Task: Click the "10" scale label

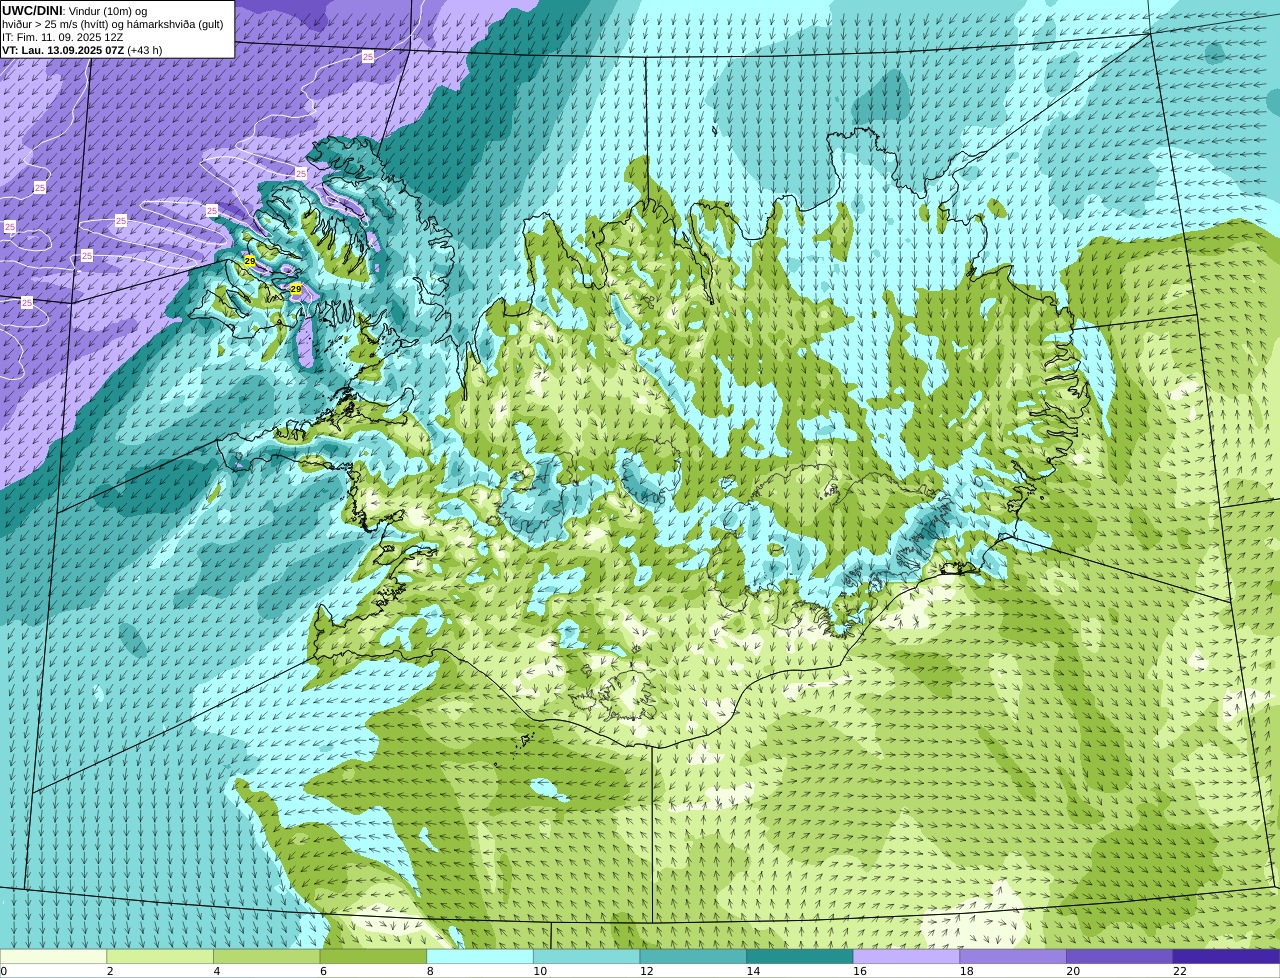Action: [x=540, y=971]
